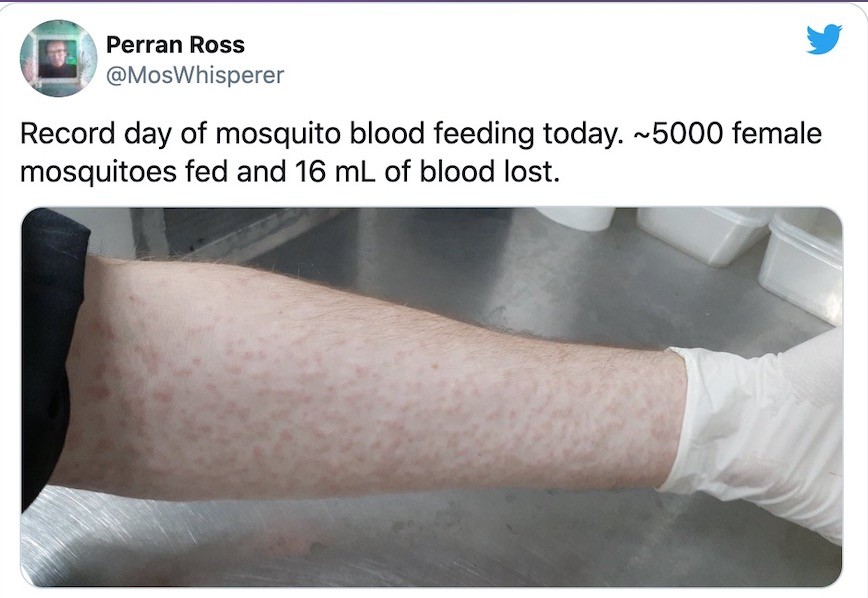Click the metal tray behind the arm
The image size is (868, 598).
point(232,233)
